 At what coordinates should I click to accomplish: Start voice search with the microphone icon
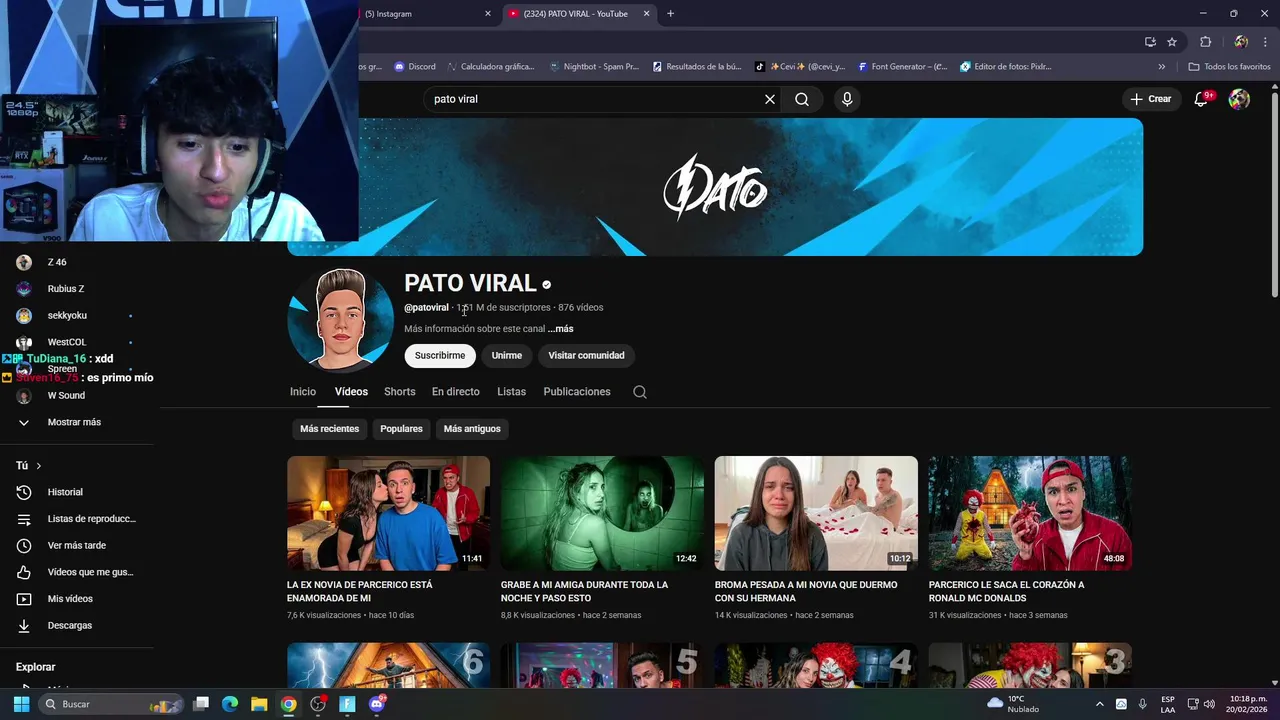(847, 99)
